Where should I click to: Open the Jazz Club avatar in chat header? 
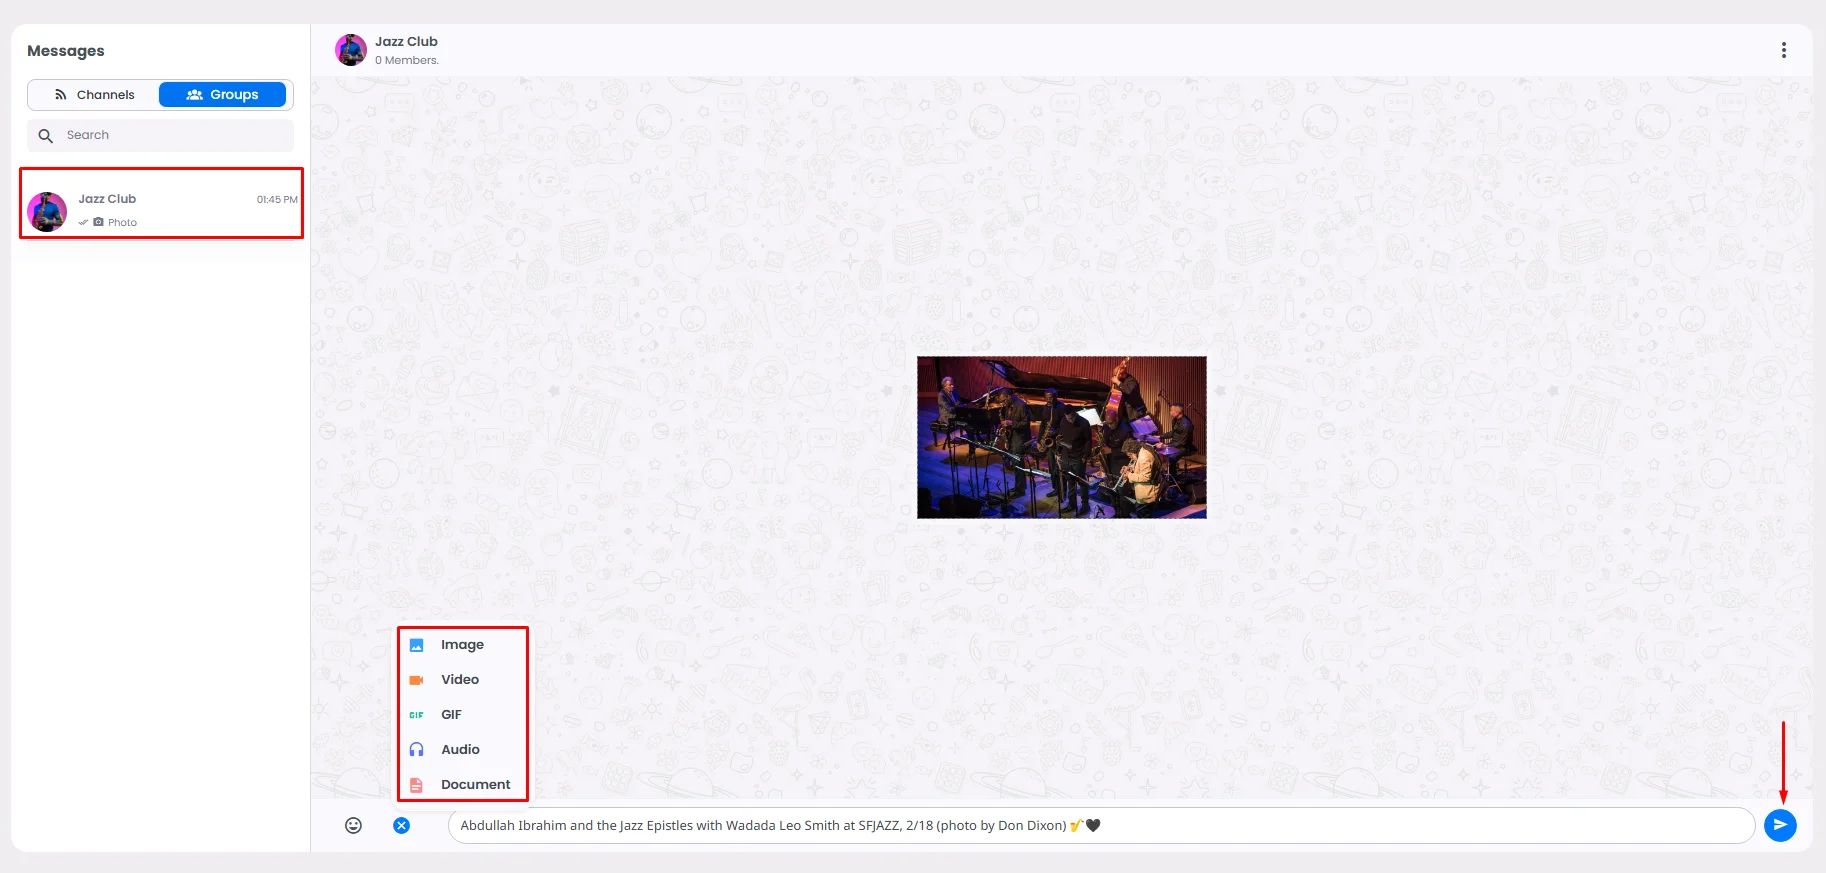click(351, 50)
